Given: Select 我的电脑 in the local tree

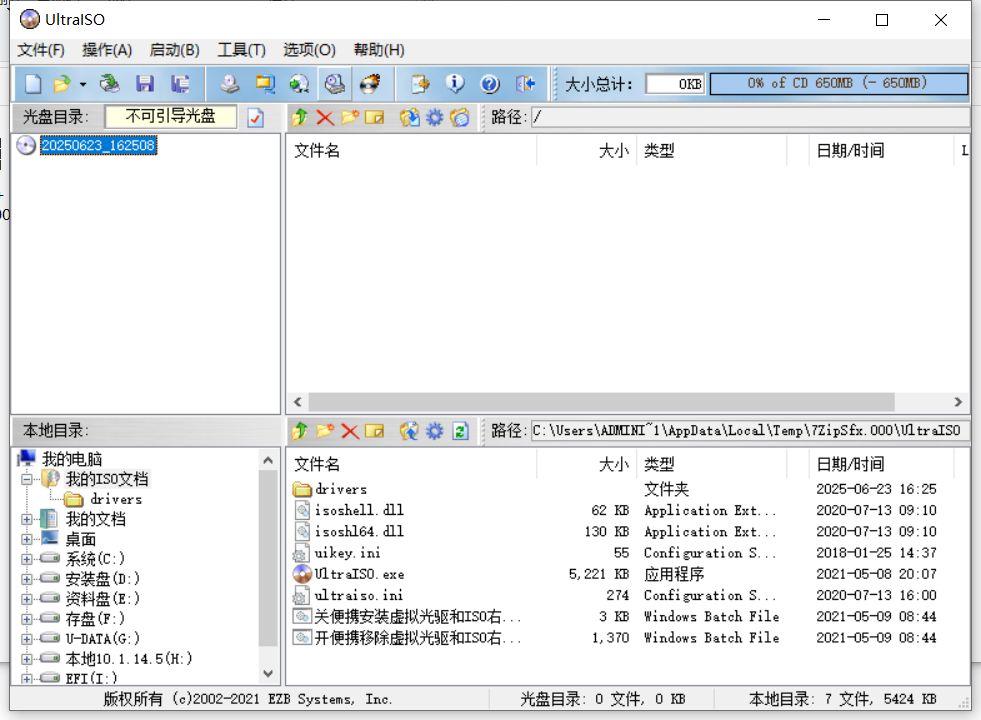Looking at the screenshot, I should 71,459.
